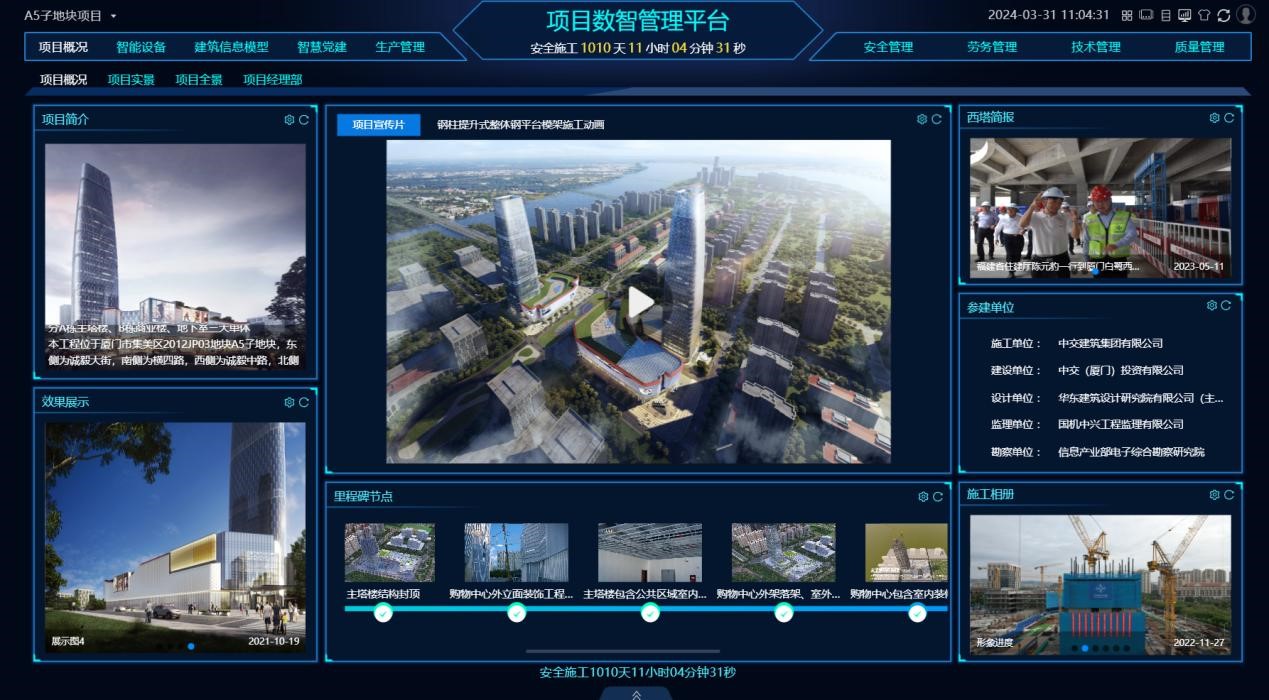Click the theme skin icon in the top bar
The height and width of the screenshot is (700, 1269).
(x=1204, y=15)
